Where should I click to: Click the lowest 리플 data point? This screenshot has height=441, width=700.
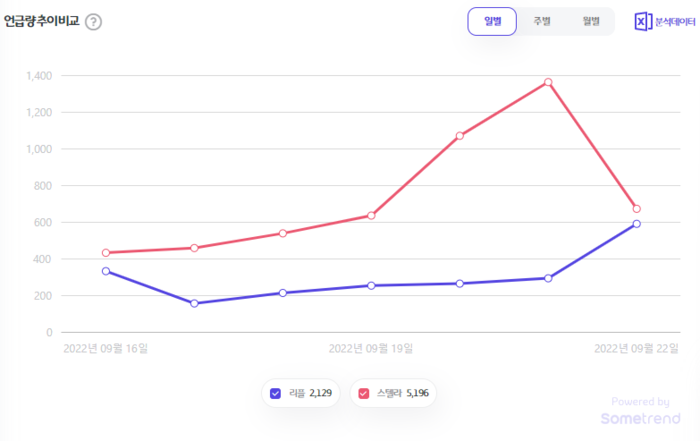194,303
